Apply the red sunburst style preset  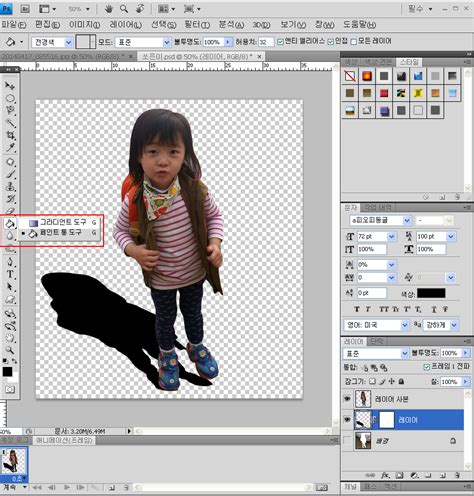coord(367,76)
